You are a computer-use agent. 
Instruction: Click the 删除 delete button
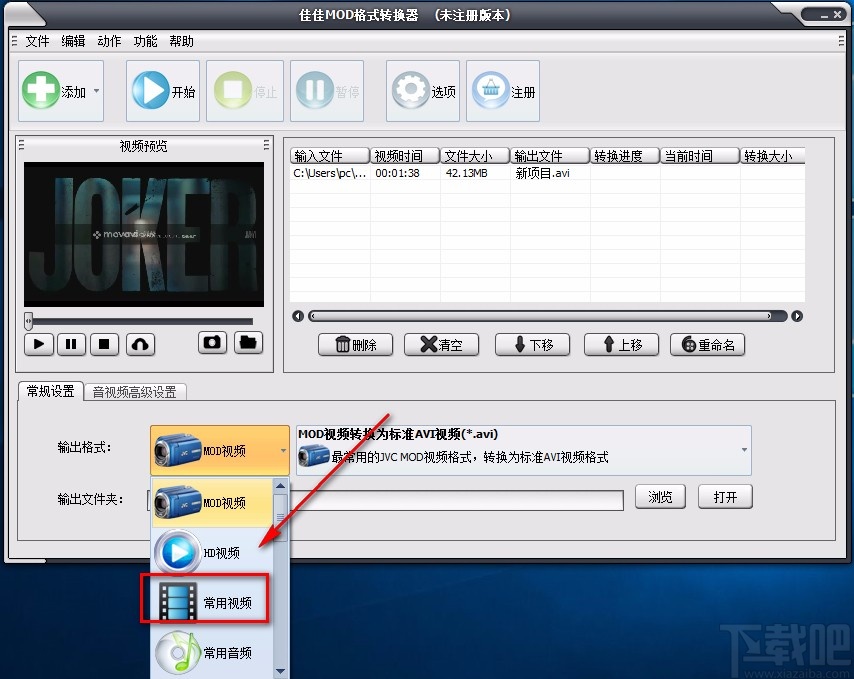(x=355, y=345)
